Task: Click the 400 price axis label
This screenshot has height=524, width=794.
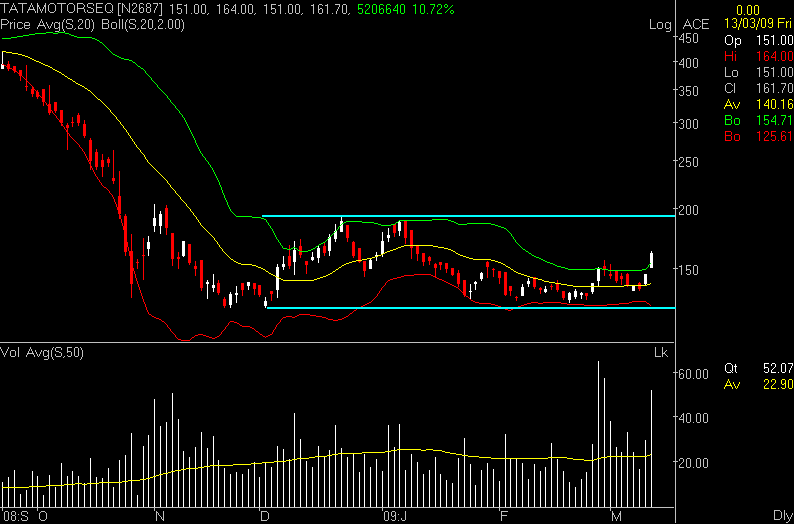Action: coord(690,63)
